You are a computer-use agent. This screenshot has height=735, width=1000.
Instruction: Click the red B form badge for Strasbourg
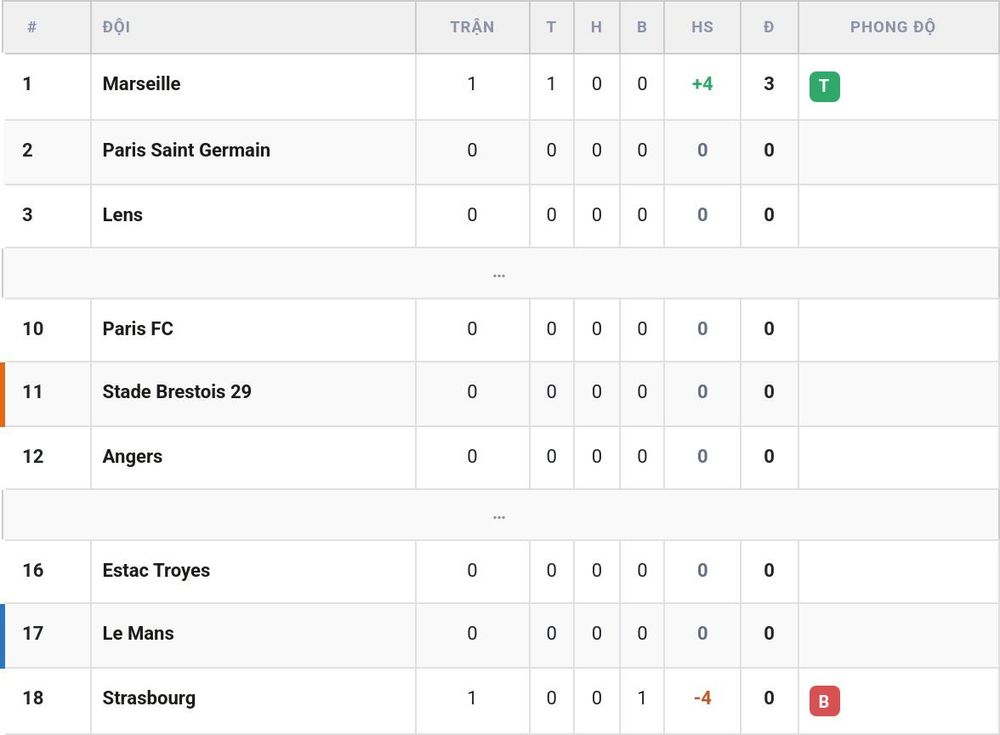pos(824,701)
